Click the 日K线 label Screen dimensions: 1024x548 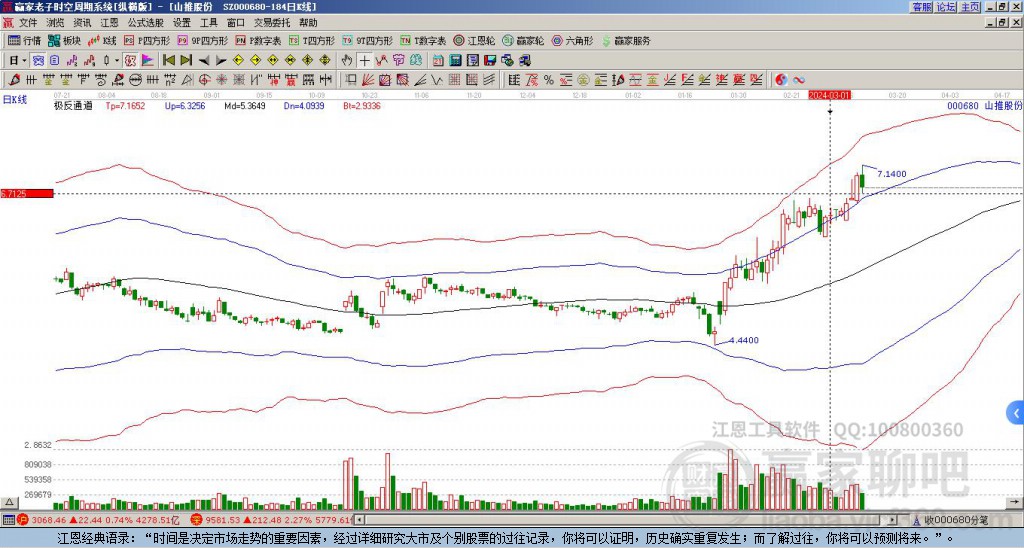(15, 99)
